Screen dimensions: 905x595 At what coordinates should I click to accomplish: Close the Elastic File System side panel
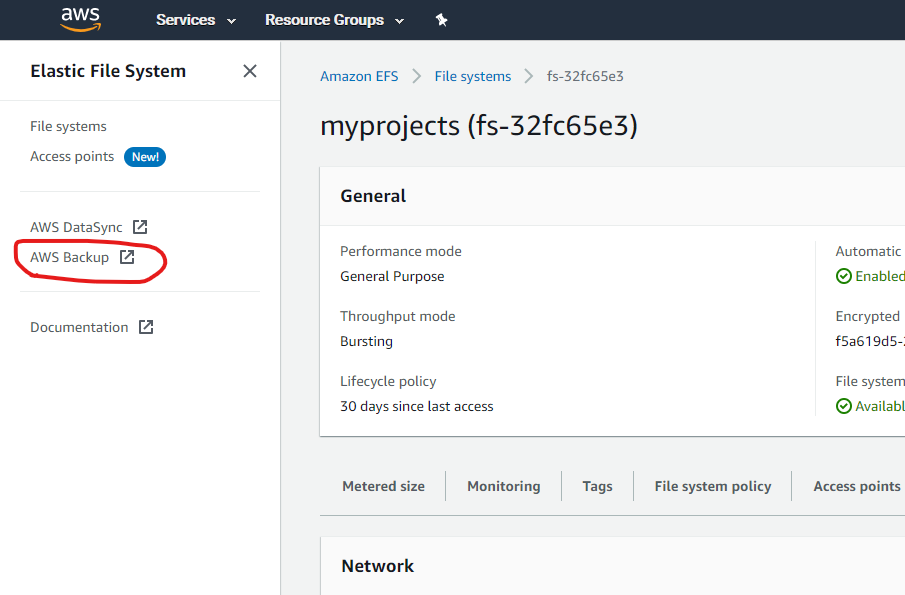[250, 71]
